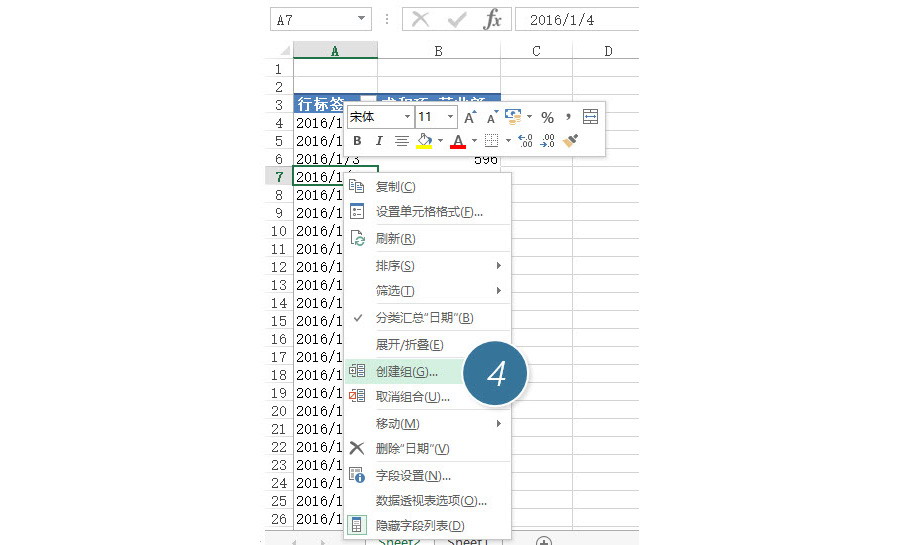Click the hide field list icon
Image resolution: width=900 pixels, height=545 pixels.
[x=357, y=525]
